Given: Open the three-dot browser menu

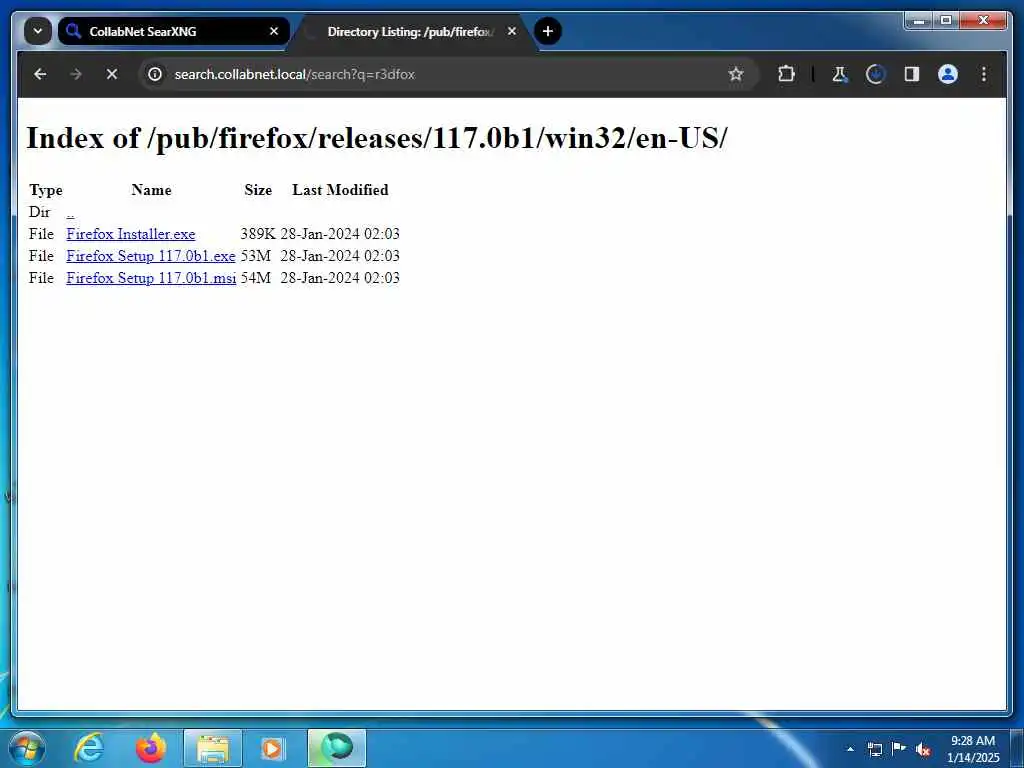Looking at the screenshot, I should [x=984, y=74].
